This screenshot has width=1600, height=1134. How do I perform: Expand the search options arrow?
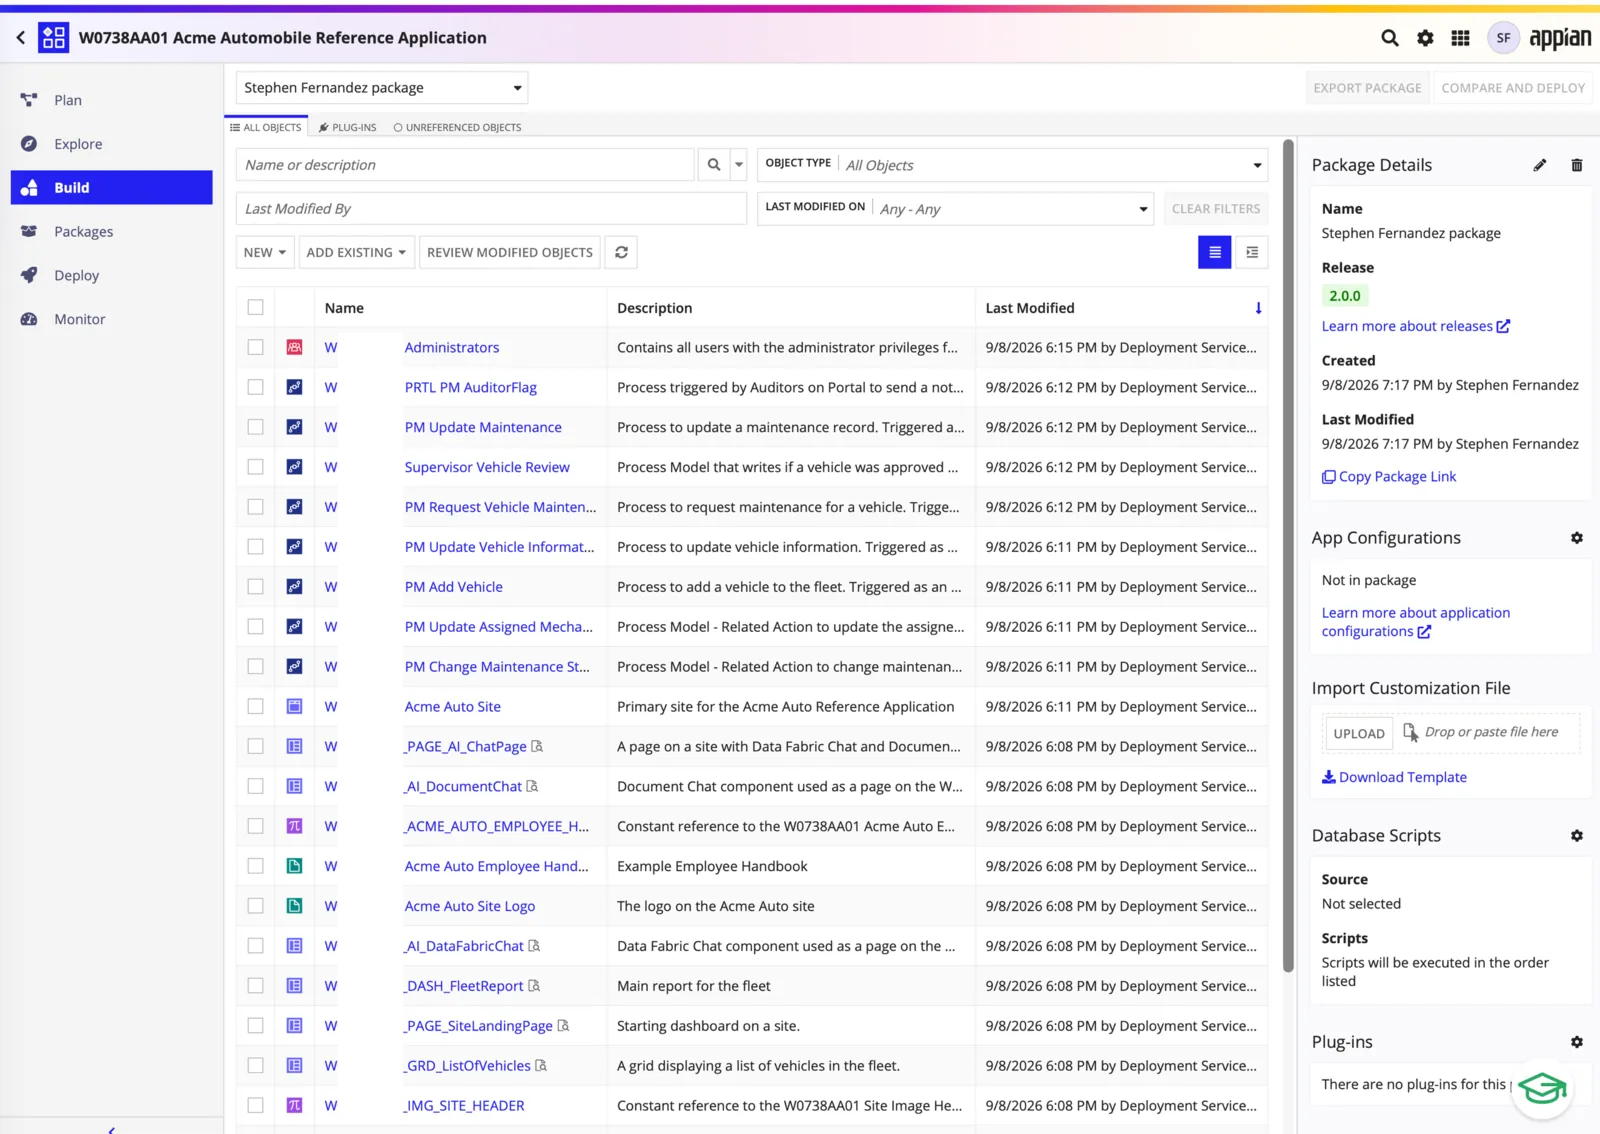(x=739, y=165)
